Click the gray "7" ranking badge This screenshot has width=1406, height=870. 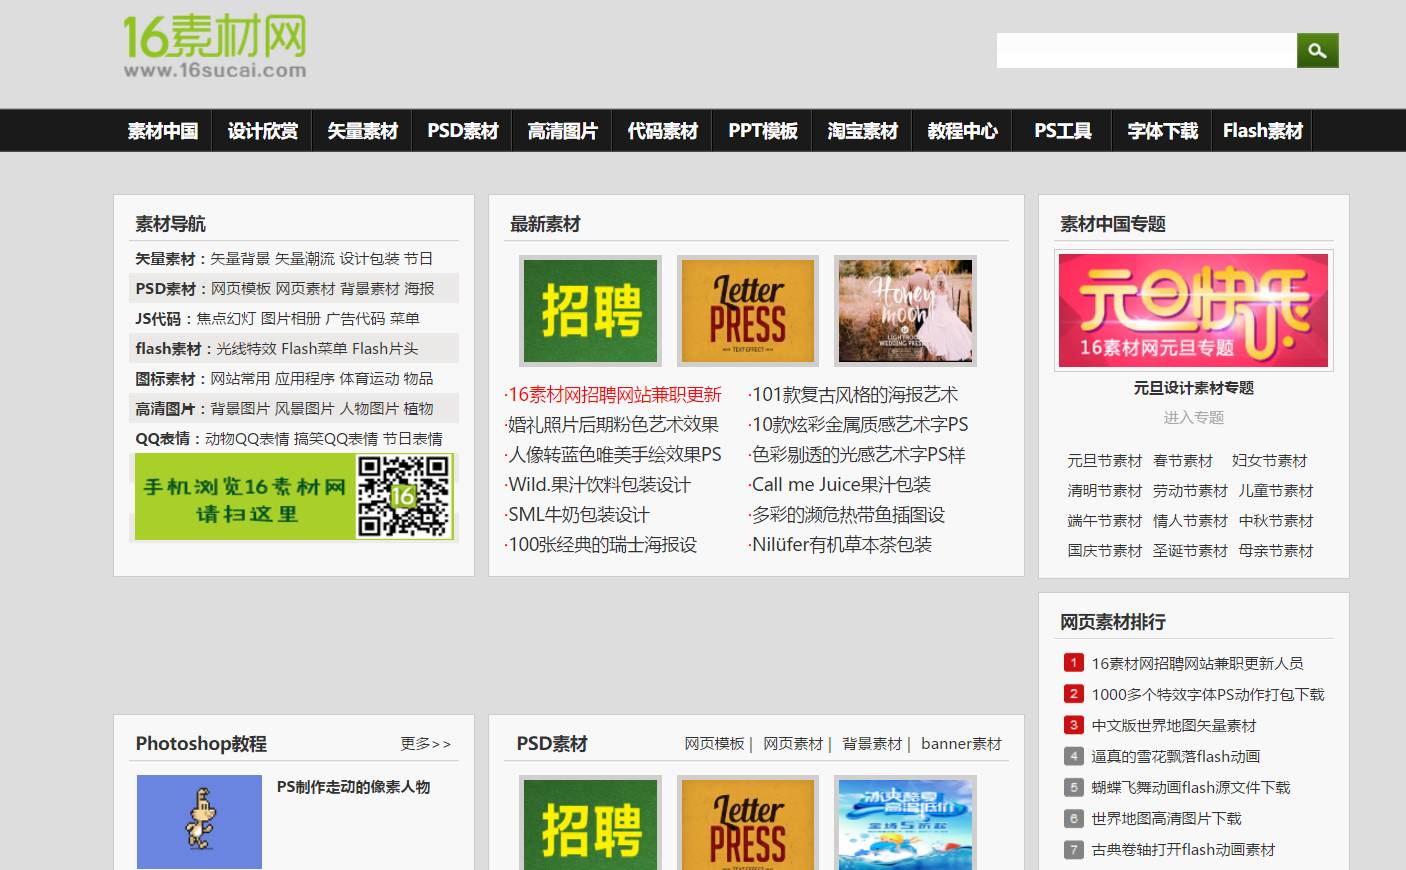[1073, 849]
